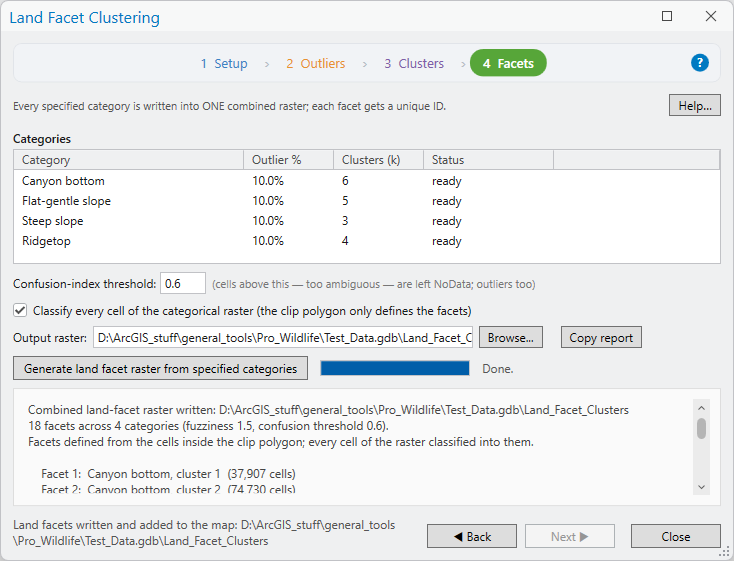Open the blue question mark help icon
This screenshot has width=734, height=561.
coord(699,63)
